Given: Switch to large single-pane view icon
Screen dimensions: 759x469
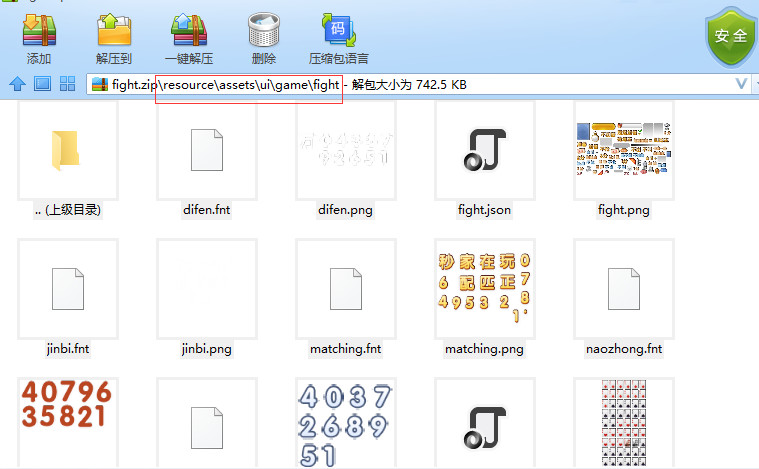Looking at the screenshot, I should 42,84.
